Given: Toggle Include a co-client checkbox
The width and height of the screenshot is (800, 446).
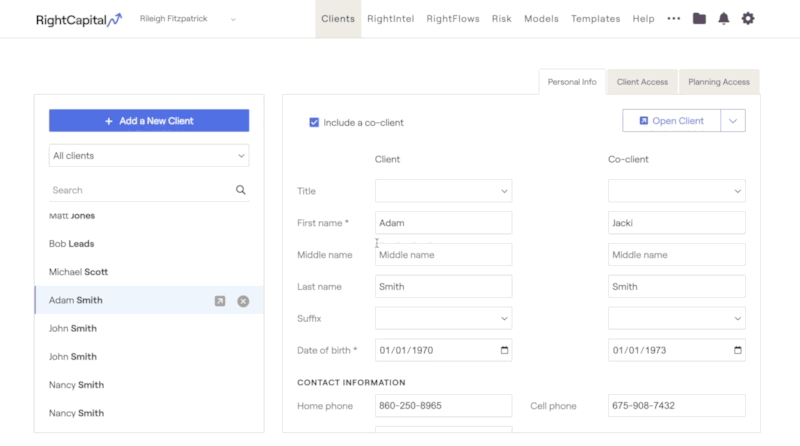Looking at the screenshot, I should point(314,122).
